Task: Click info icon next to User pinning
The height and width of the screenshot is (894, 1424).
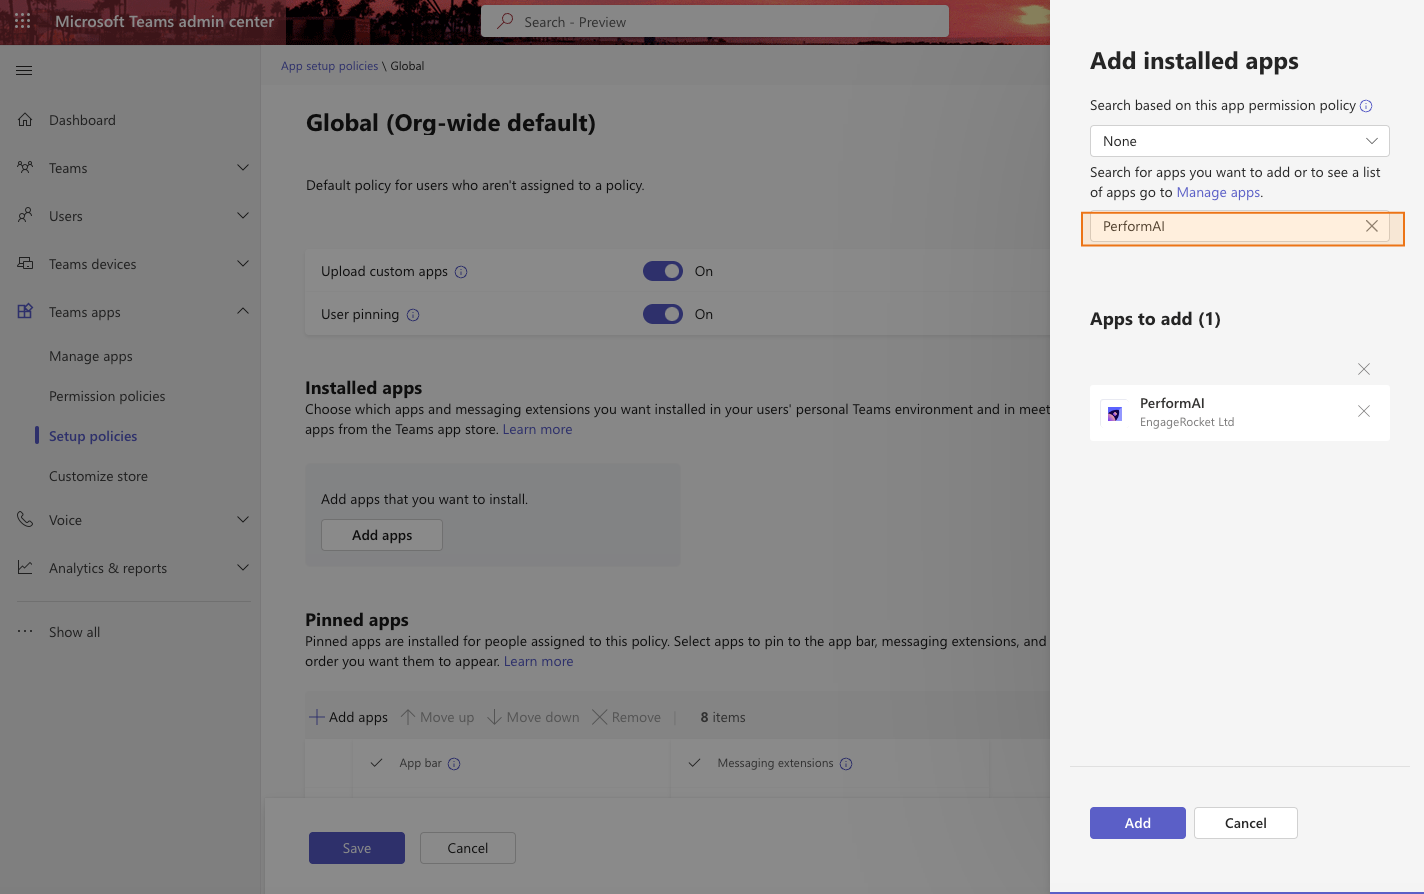Action: point(413,315)
